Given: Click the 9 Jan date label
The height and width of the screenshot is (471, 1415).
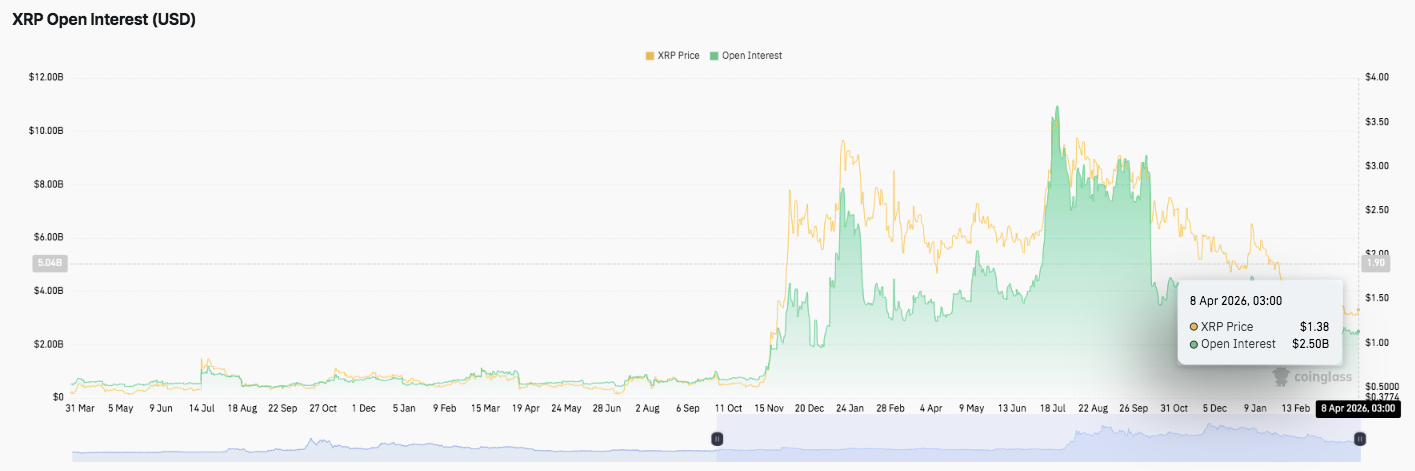Looking at the screenshot, I should 1255,408.
